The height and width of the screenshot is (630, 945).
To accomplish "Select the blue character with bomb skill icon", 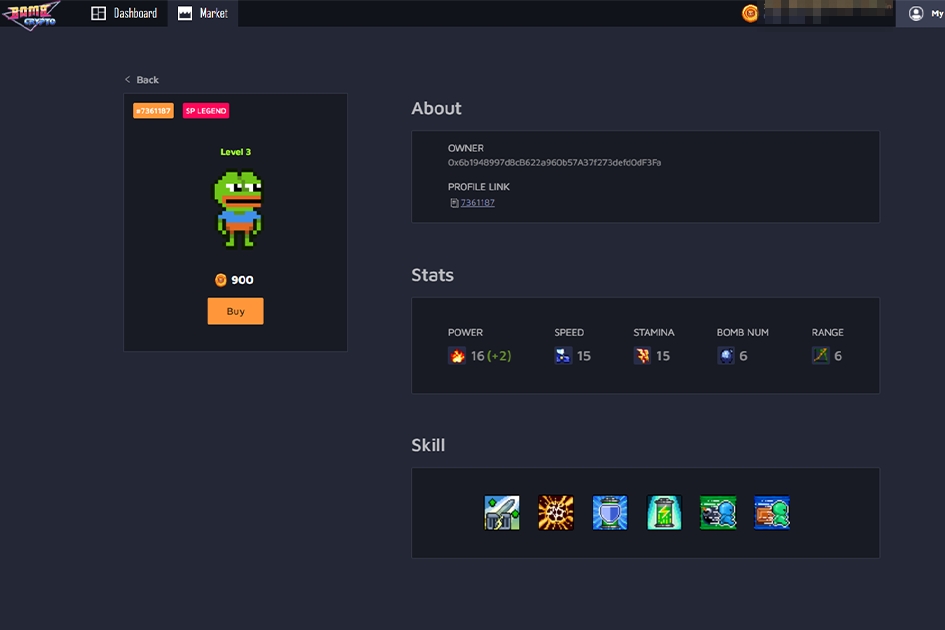I will click(718, 513).
